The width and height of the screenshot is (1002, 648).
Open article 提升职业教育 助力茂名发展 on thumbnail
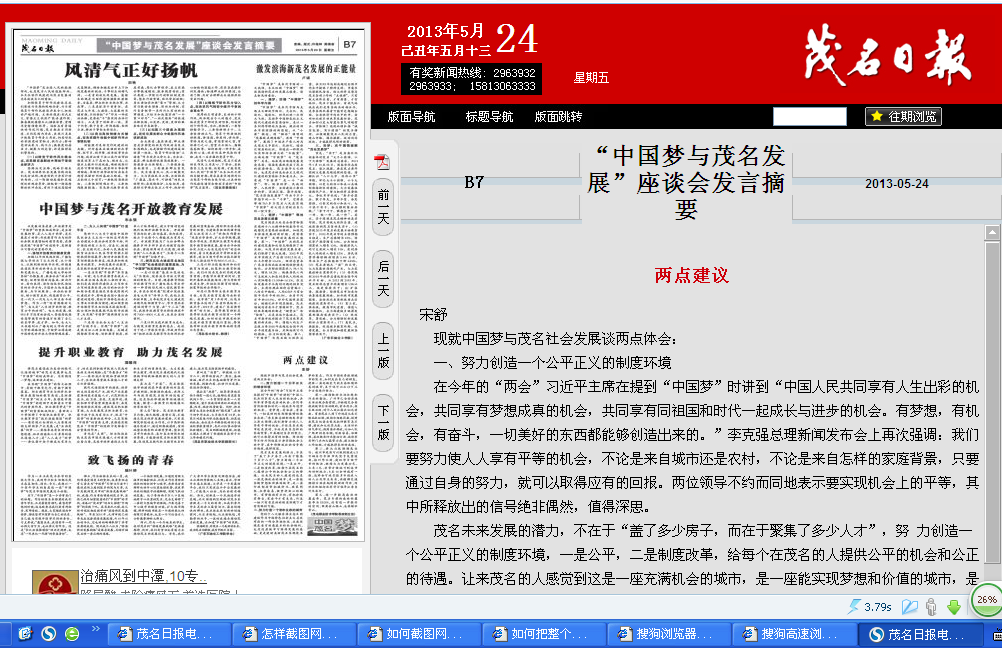(130, 352)
